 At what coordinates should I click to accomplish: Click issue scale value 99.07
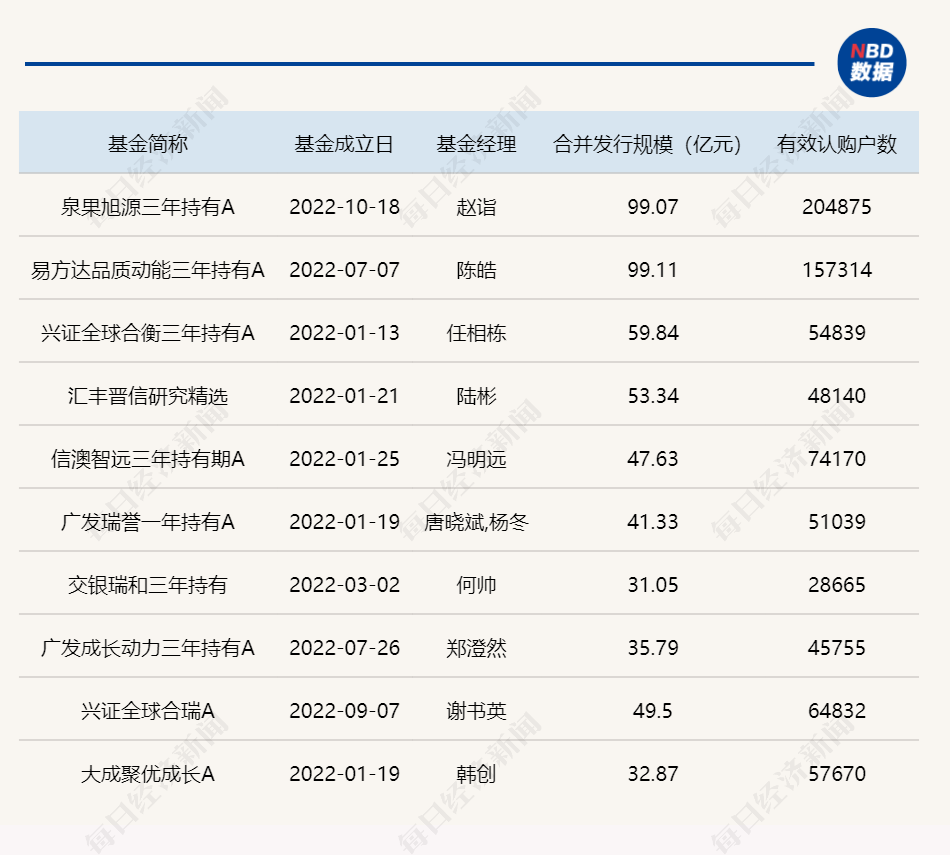[x=653, y=207]
